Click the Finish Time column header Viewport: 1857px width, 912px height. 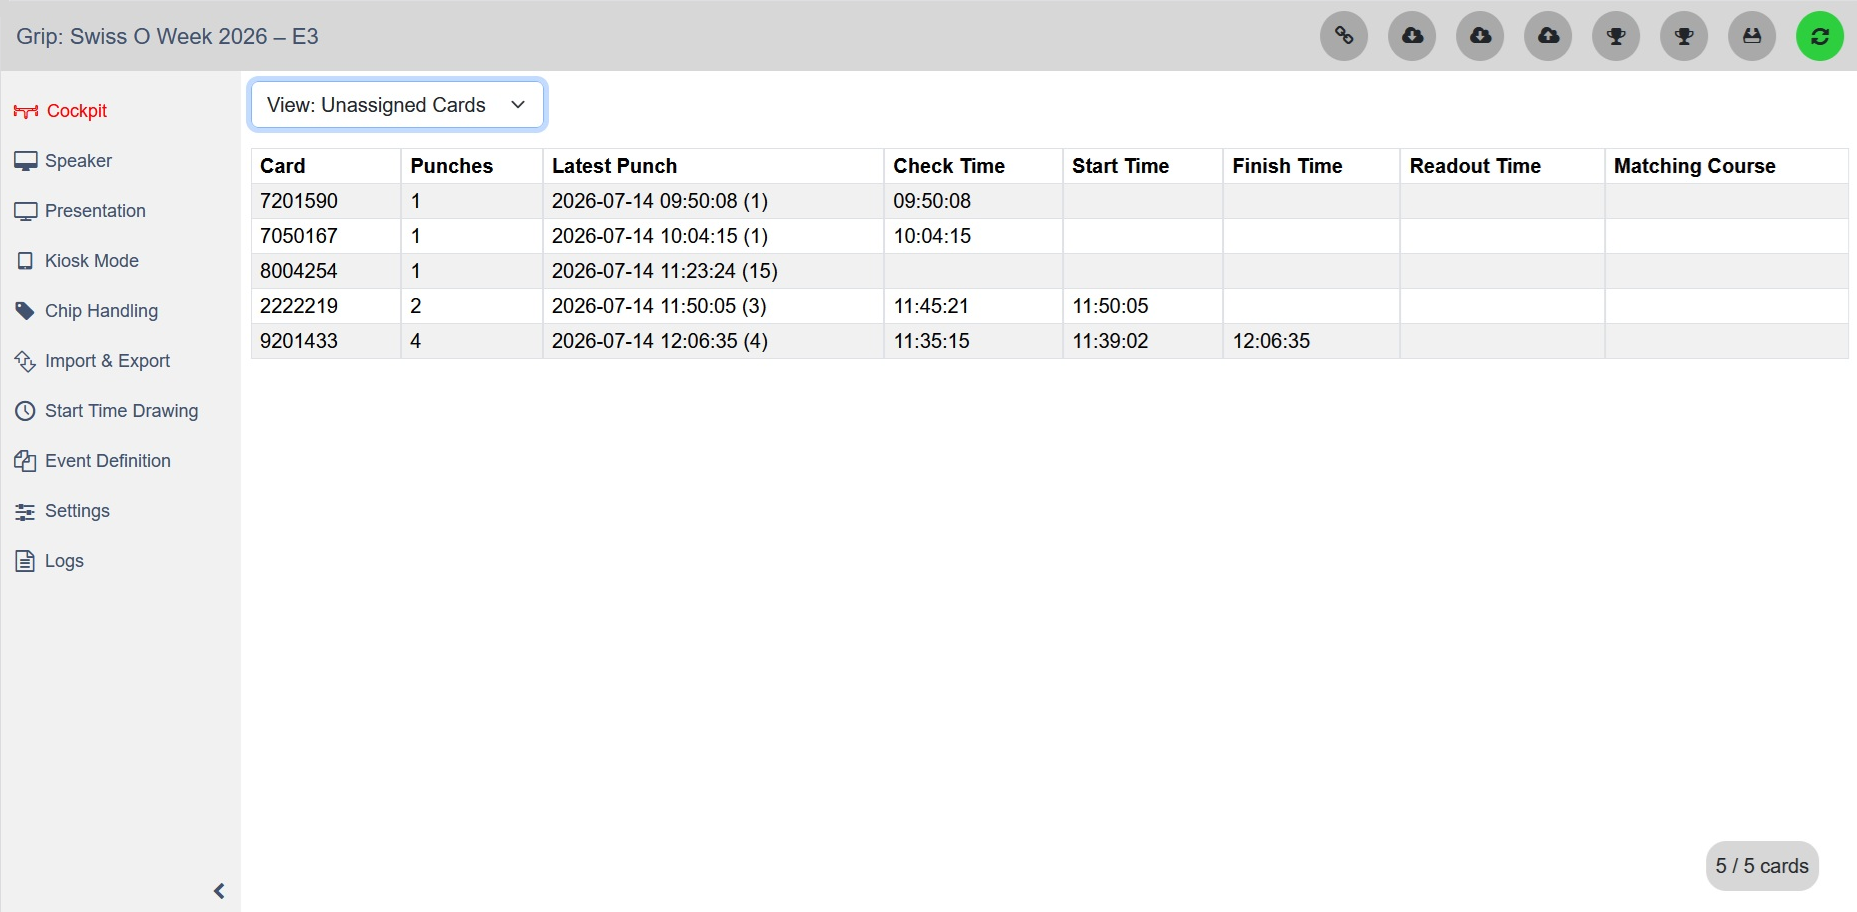point(1312,166)
